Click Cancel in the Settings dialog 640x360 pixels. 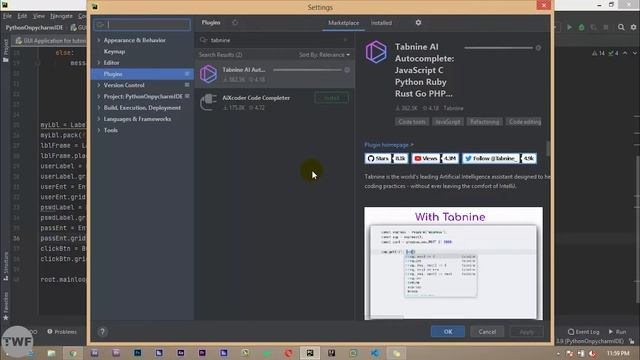(487, 332)
